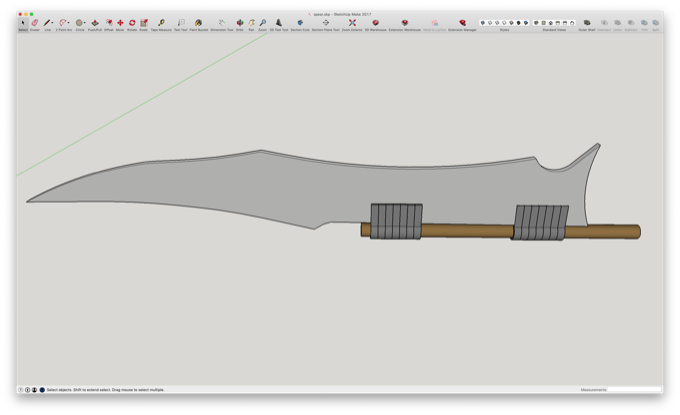Viewport: 680px width, 415px height.
Task: Click the Trim solid tool
Action: click(644, 23)
